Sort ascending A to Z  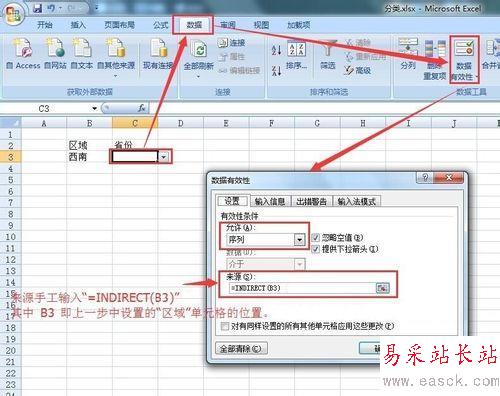(277, 50)
